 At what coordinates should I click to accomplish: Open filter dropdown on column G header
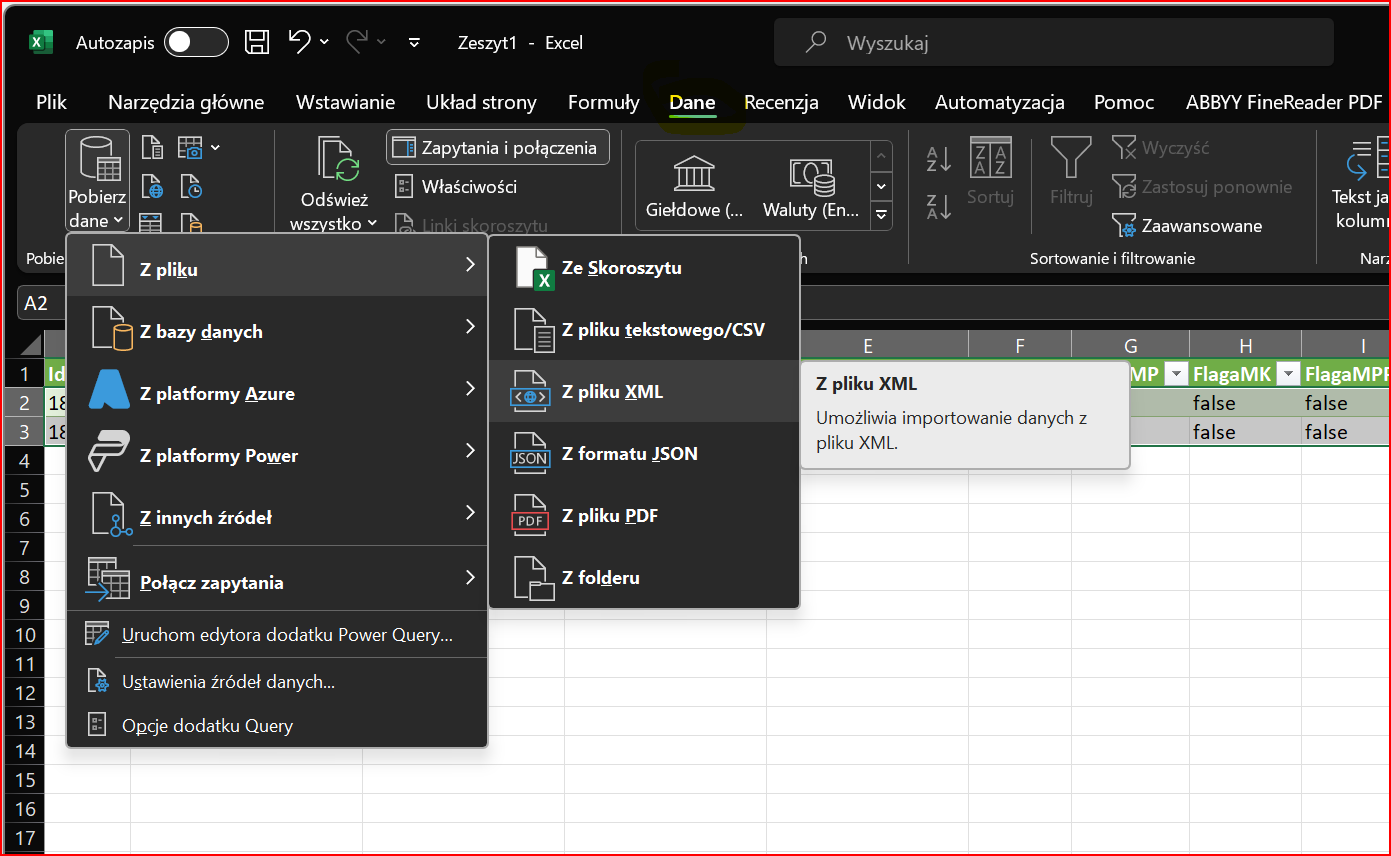[1176, 374]
